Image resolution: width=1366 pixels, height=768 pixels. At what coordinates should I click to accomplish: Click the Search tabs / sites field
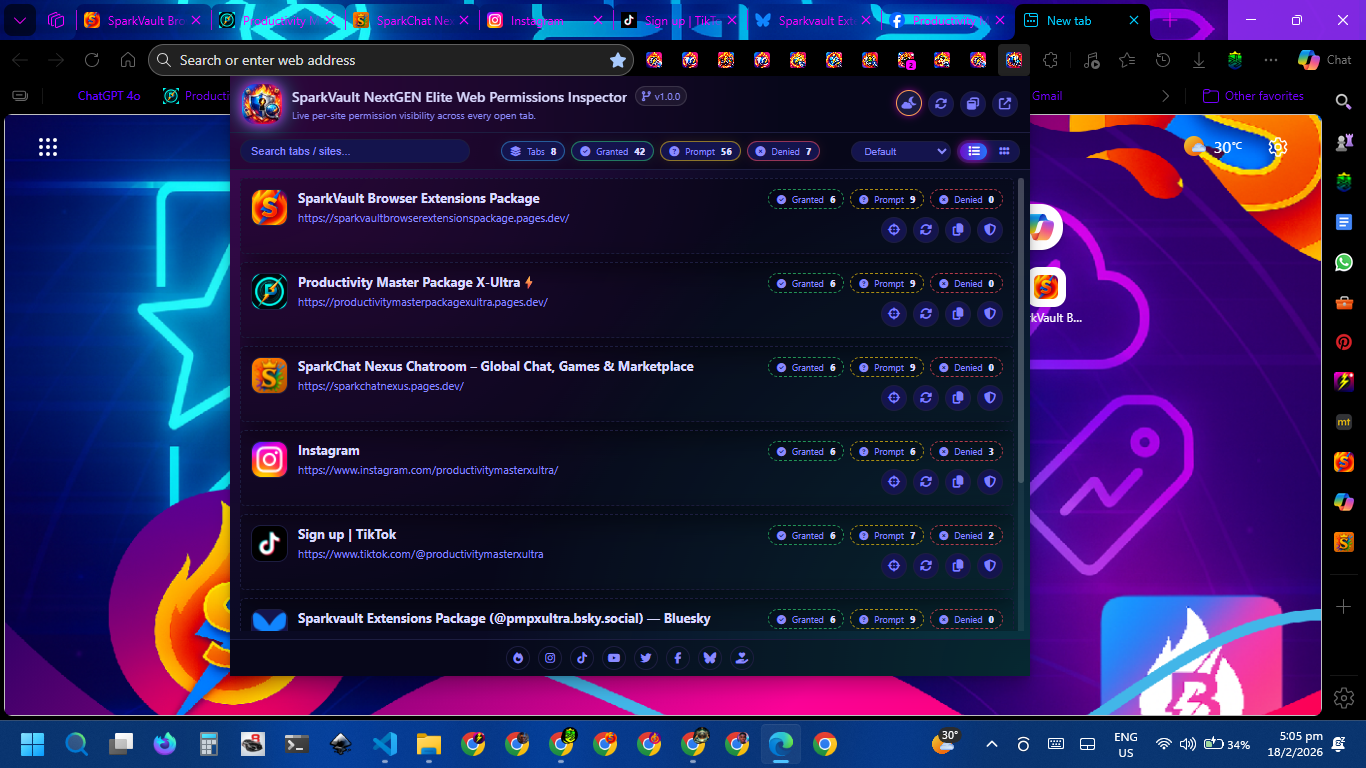(355, 151)
